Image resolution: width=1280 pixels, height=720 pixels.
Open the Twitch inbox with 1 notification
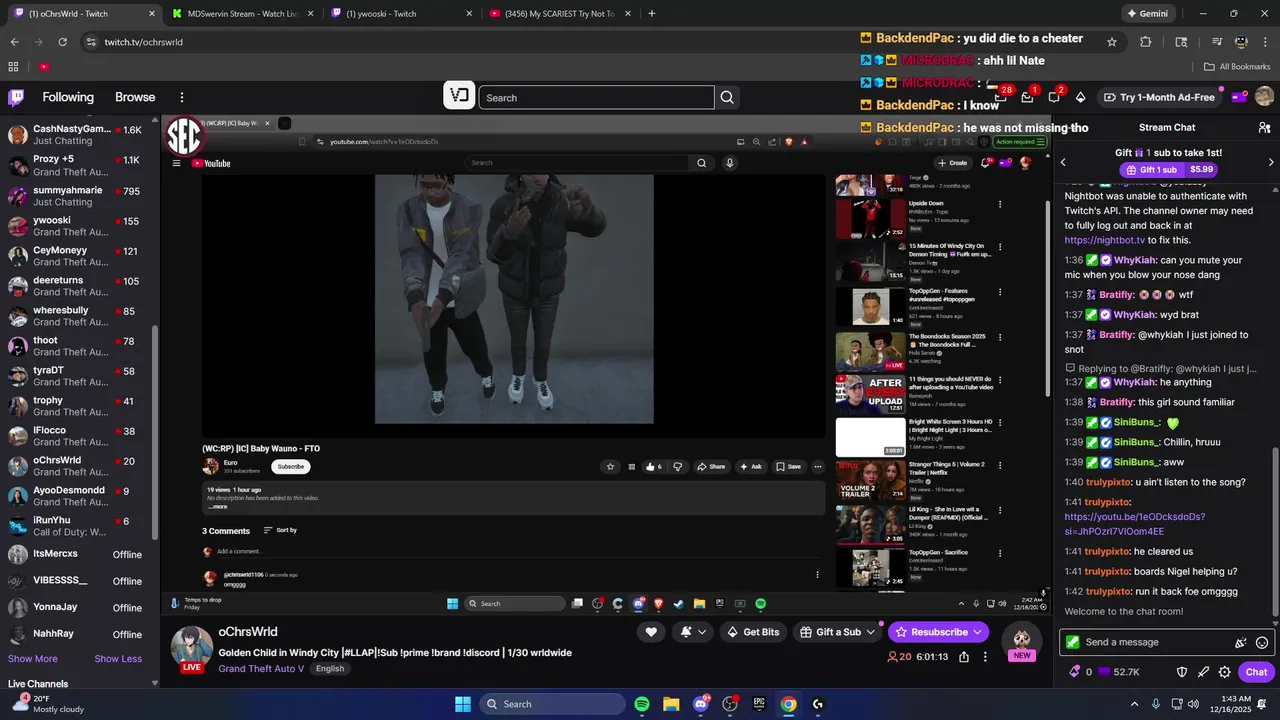point(1027,97)
